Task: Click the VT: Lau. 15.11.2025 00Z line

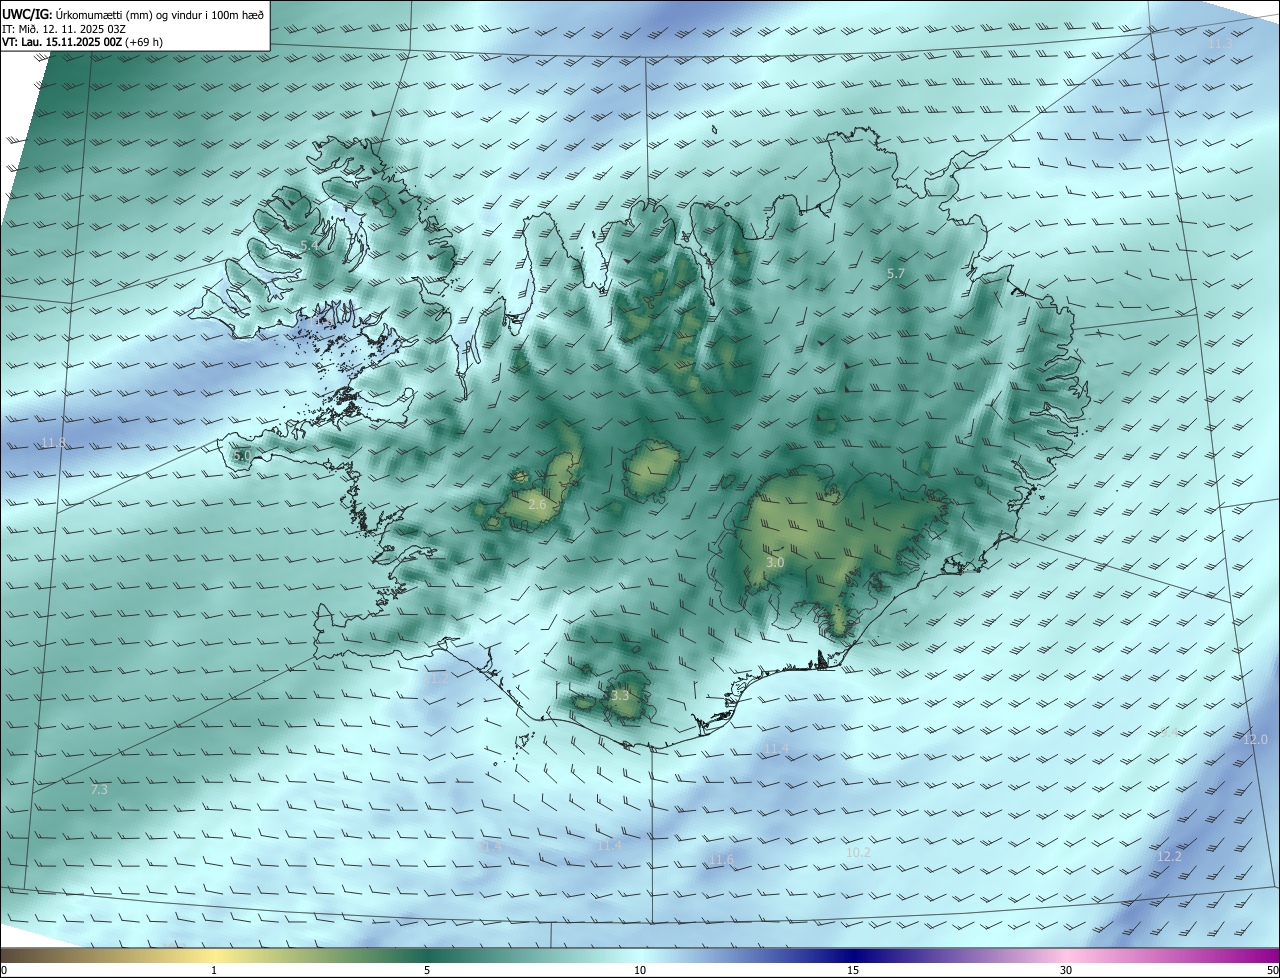Action: pyautogui.click(x=82, y=42)
